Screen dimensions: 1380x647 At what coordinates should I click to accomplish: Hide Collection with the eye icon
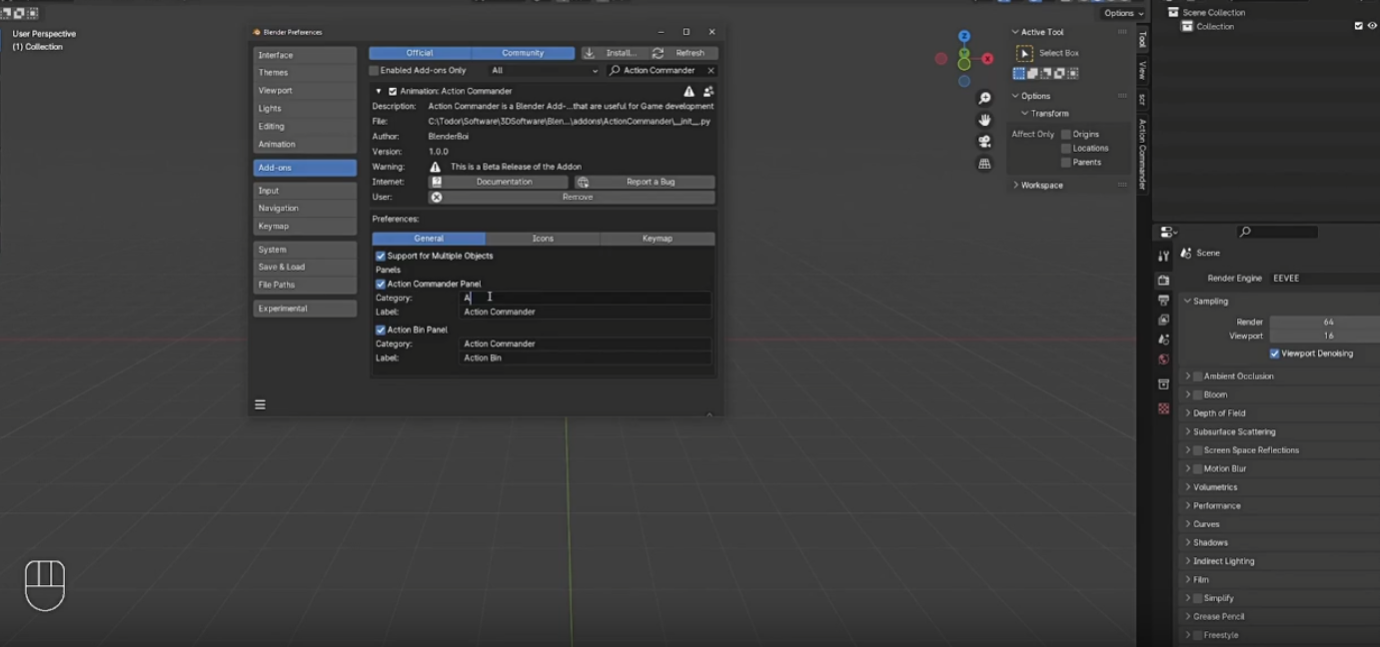1372,26
